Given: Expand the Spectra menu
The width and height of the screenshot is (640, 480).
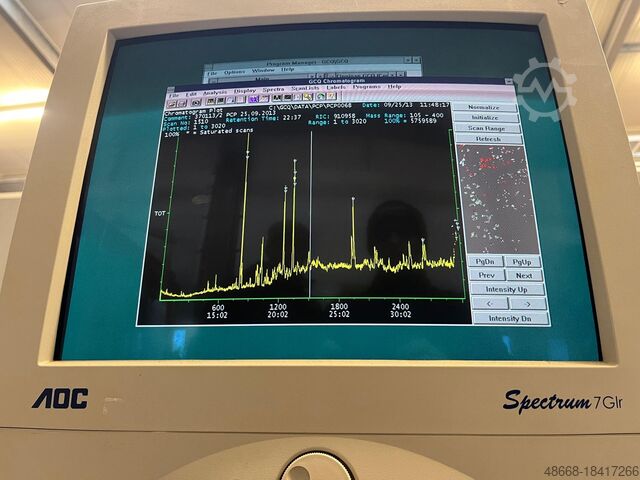Looking at the screenshot, I should point(273,90).
